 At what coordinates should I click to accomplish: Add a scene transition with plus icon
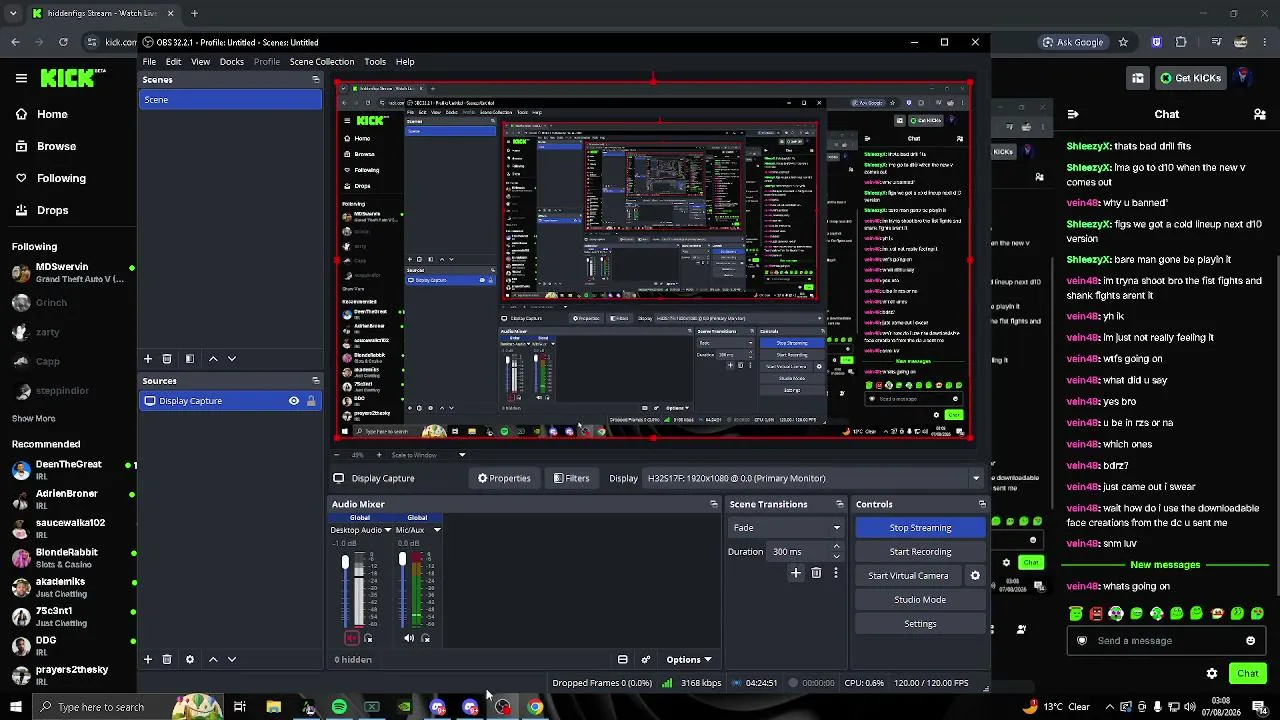click(x=796, y=573)
